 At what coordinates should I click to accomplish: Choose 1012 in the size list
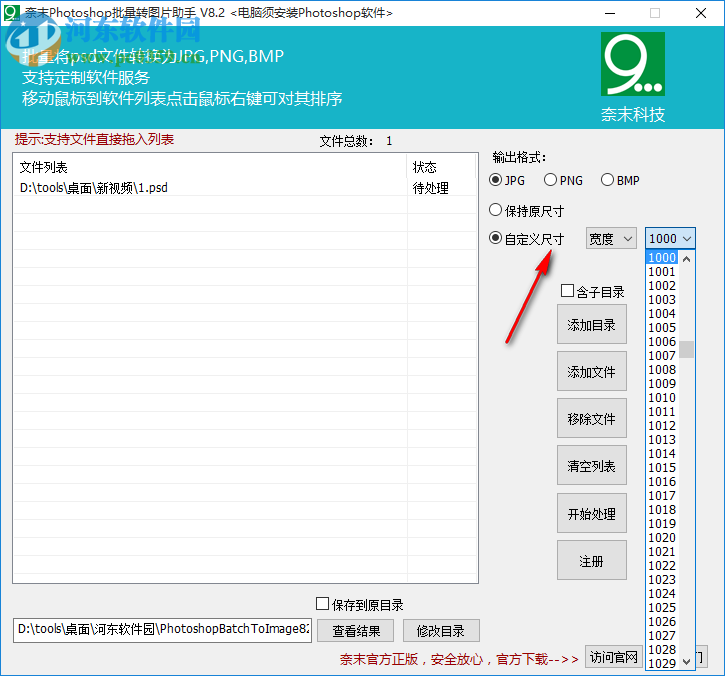[x=662, y=425]
